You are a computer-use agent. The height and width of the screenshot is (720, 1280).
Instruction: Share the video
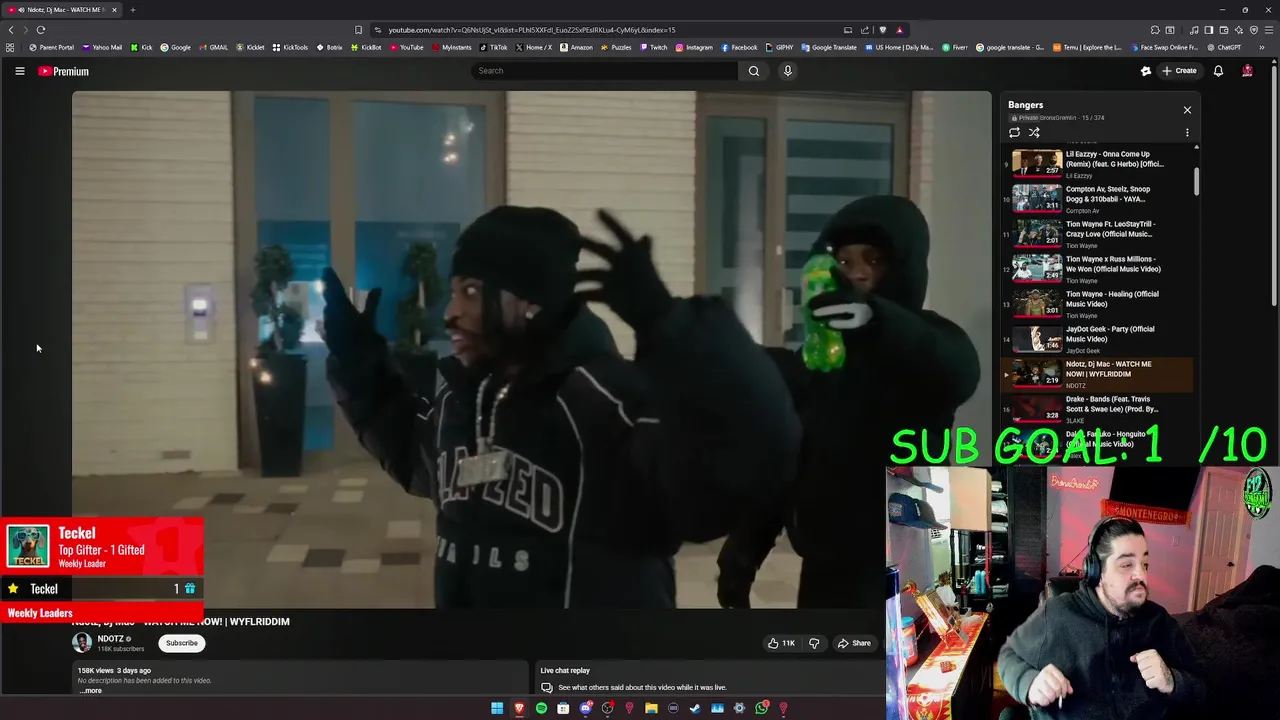click(854, 643)
